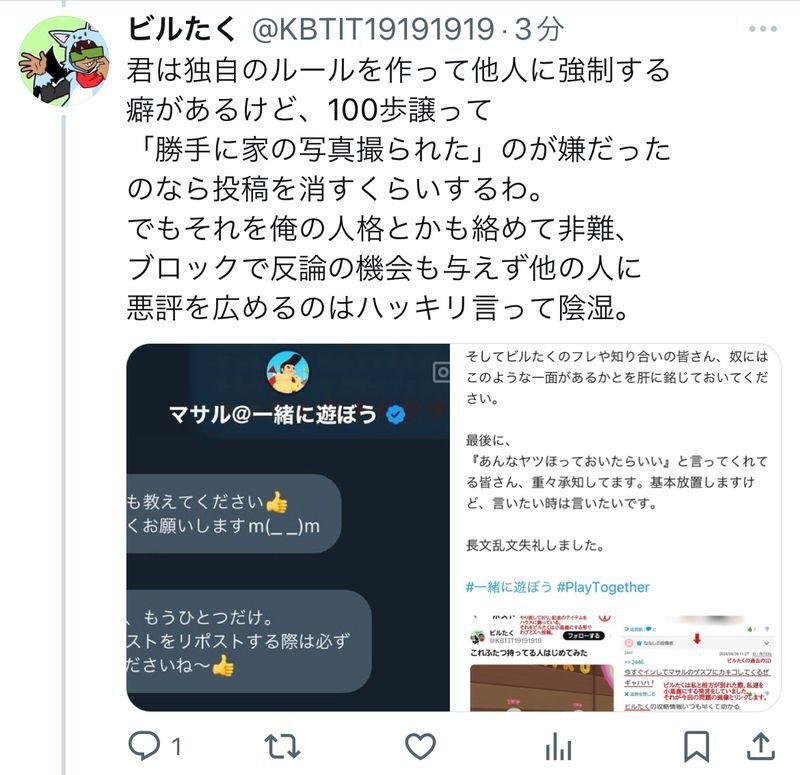Screen dimensions: 800x775
Task: Open the left attached DM screenshot image
Action: [288, 527]
